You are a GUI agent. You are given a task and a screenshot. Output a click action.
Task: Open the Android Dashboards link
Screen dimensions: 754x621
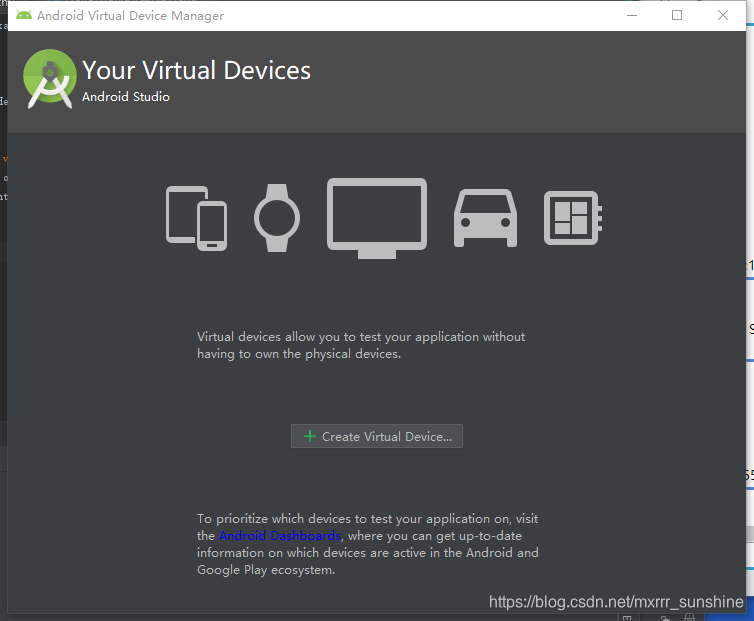[x=280, y=536]
